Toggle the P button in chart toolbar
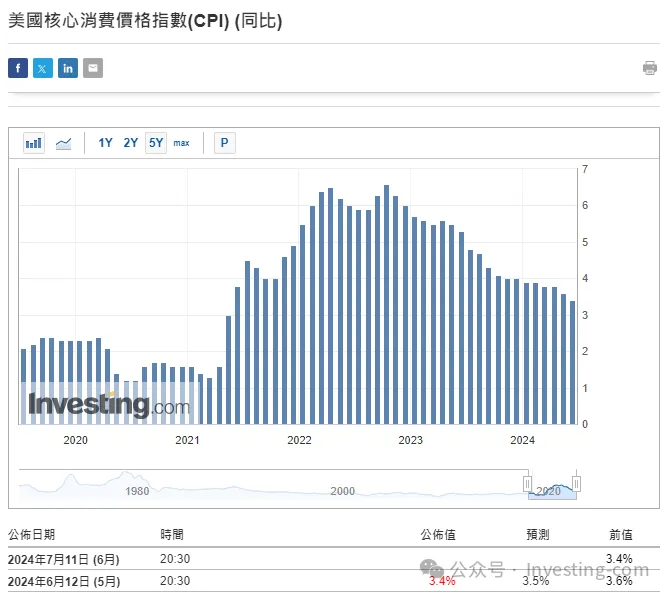This screenshot has height=596, width=671. [224, 143]
